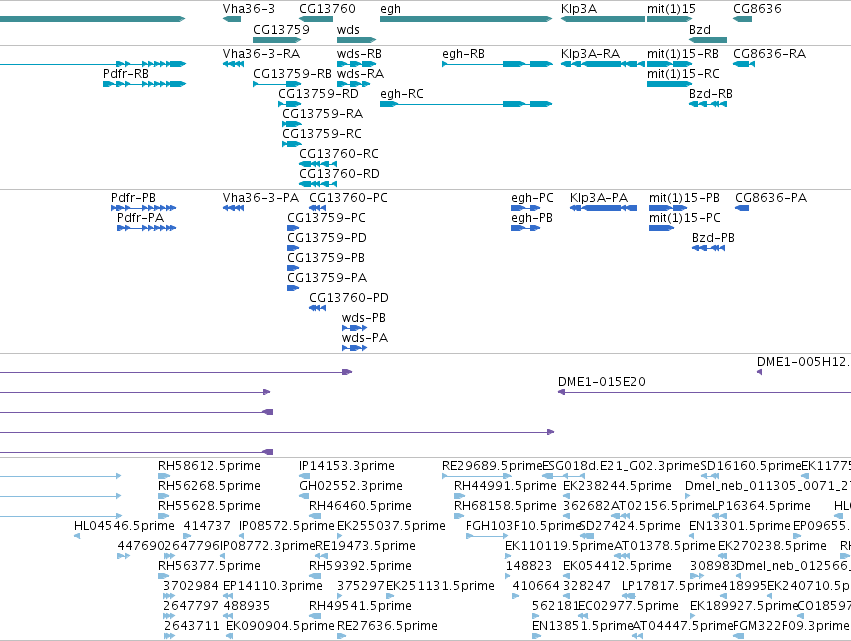Select the egh-PC protein label

(x=532, y=198)
